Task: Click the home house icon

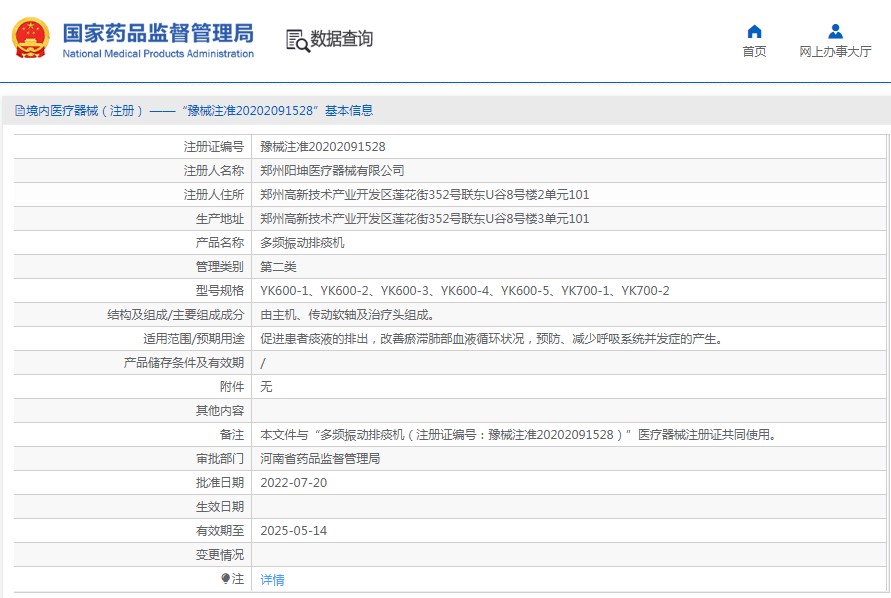Action: (x=754, y=31)
